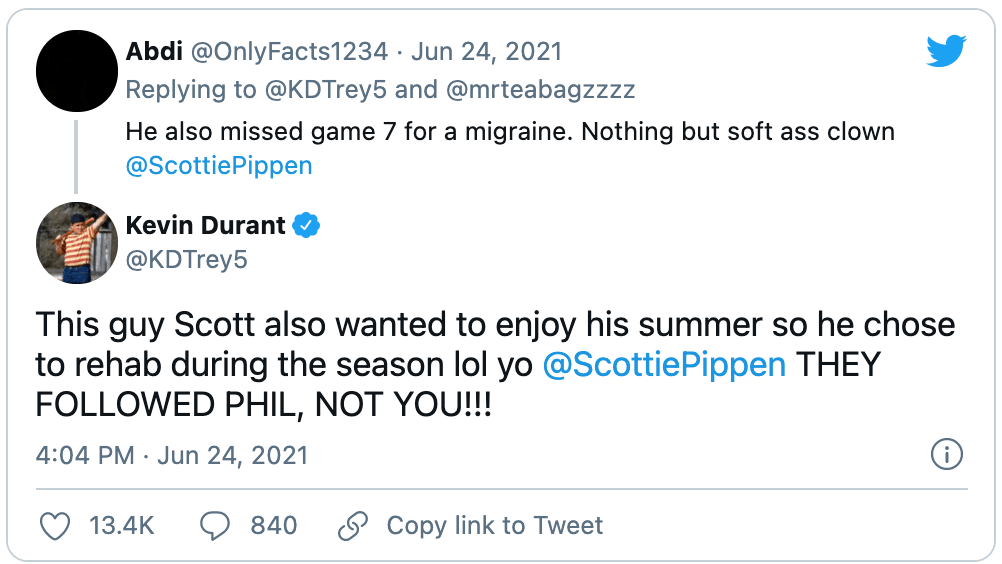Click the chain link icon
The height and width of the screenshot is (564, 1002).
354,525
